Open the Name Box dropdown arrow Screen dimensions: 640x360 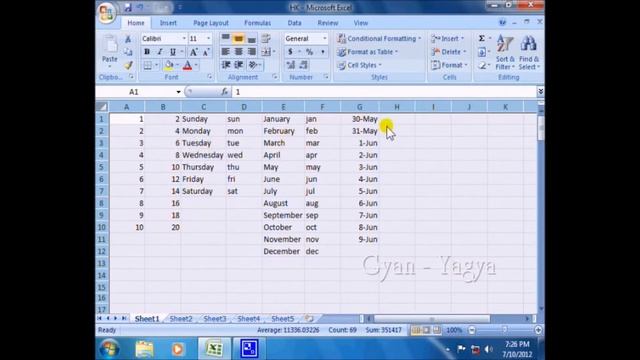[178, 92]
